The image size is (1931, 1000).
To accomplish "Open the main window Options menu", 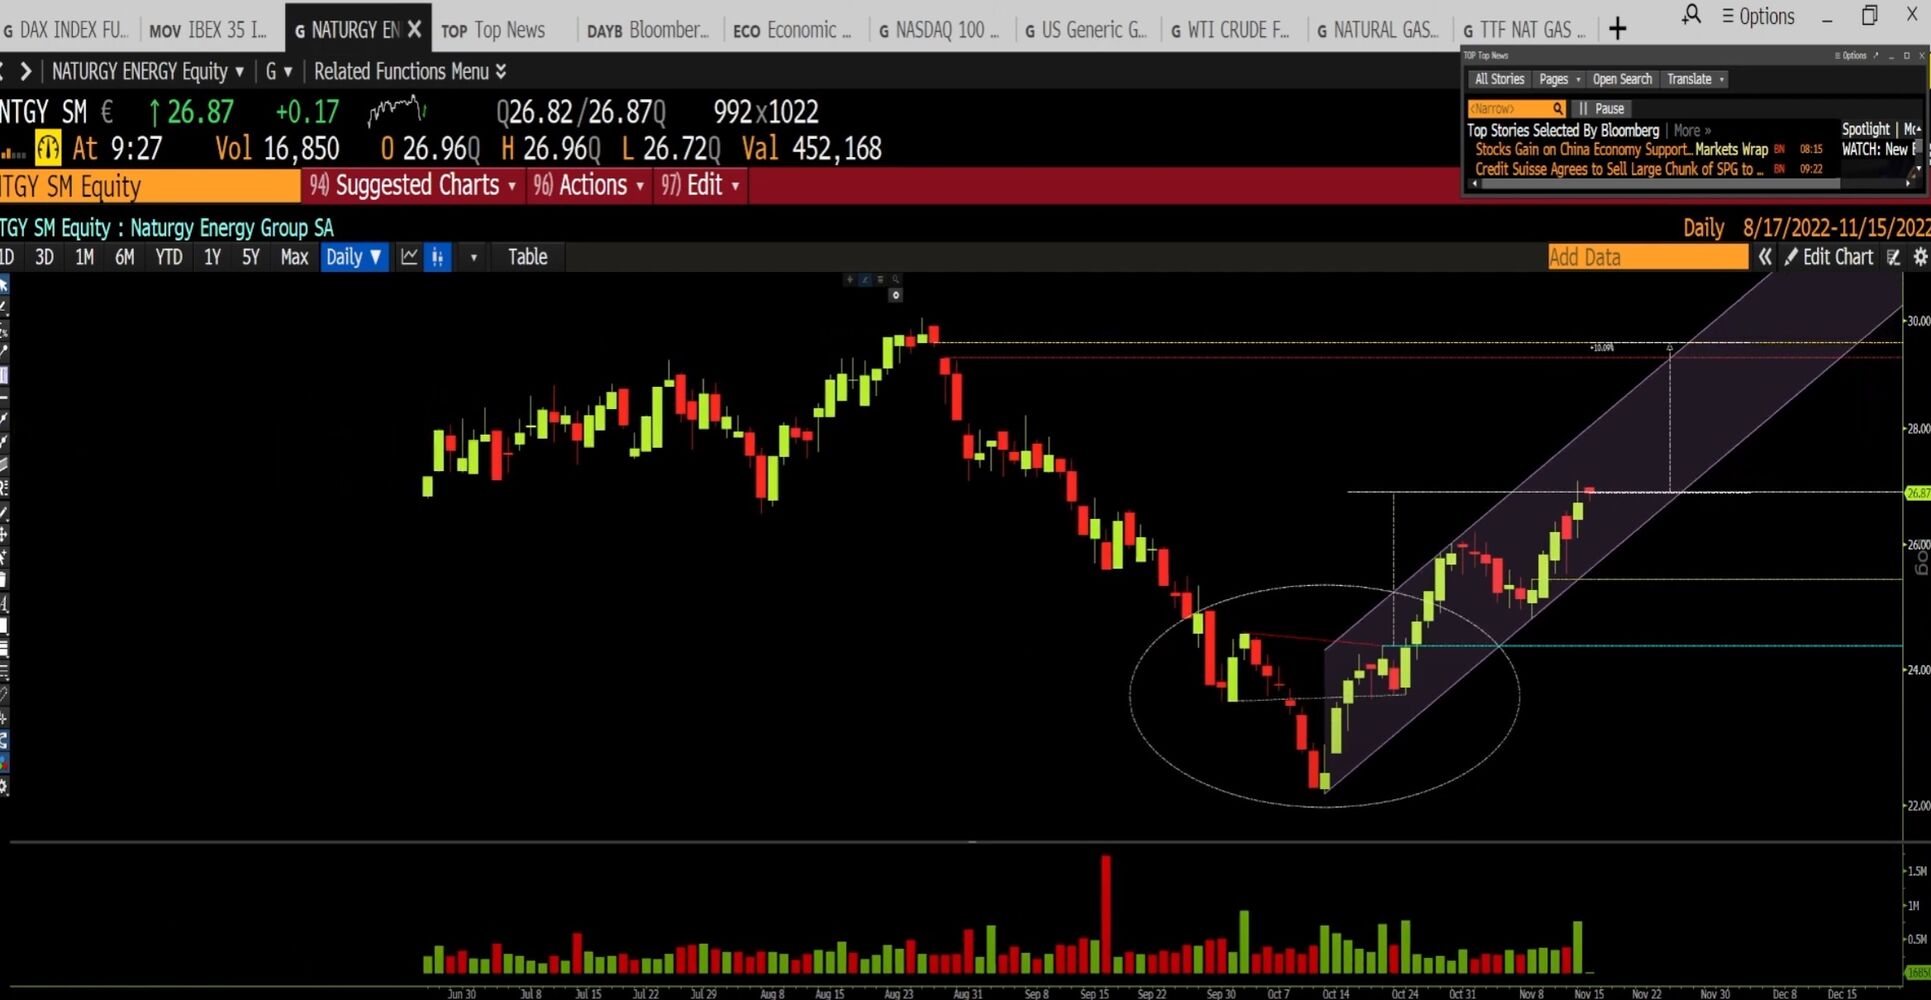I will tap(1758, 16).
